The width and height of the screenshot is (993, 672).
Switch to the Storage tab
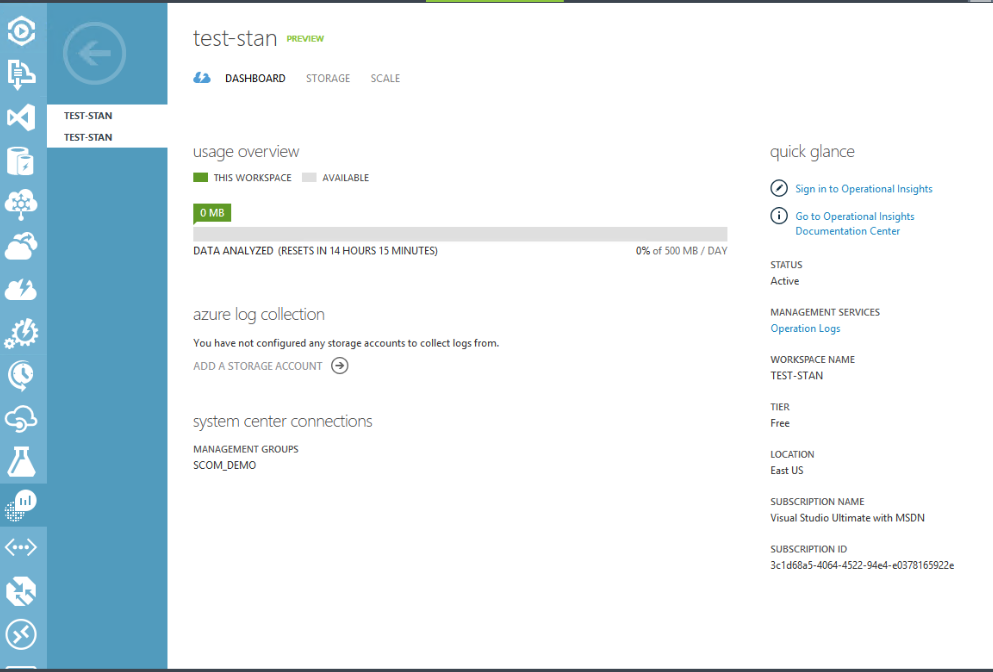coord(328,78)
